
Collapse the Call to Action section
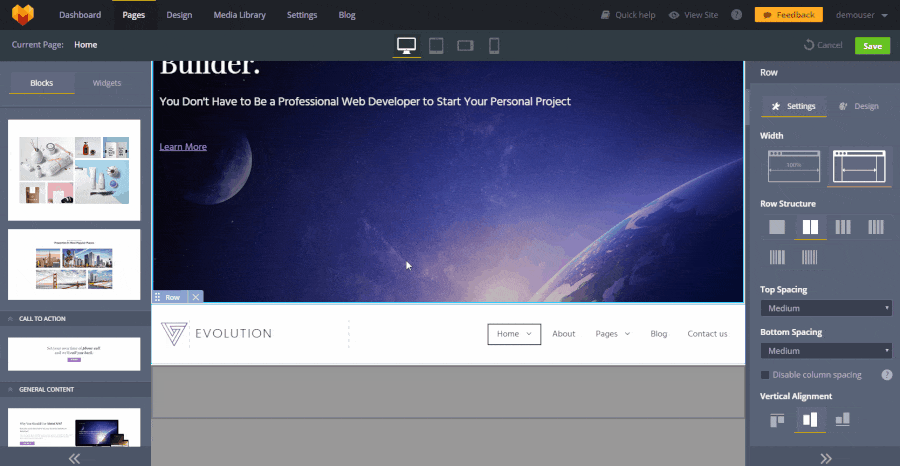[11, 319]
